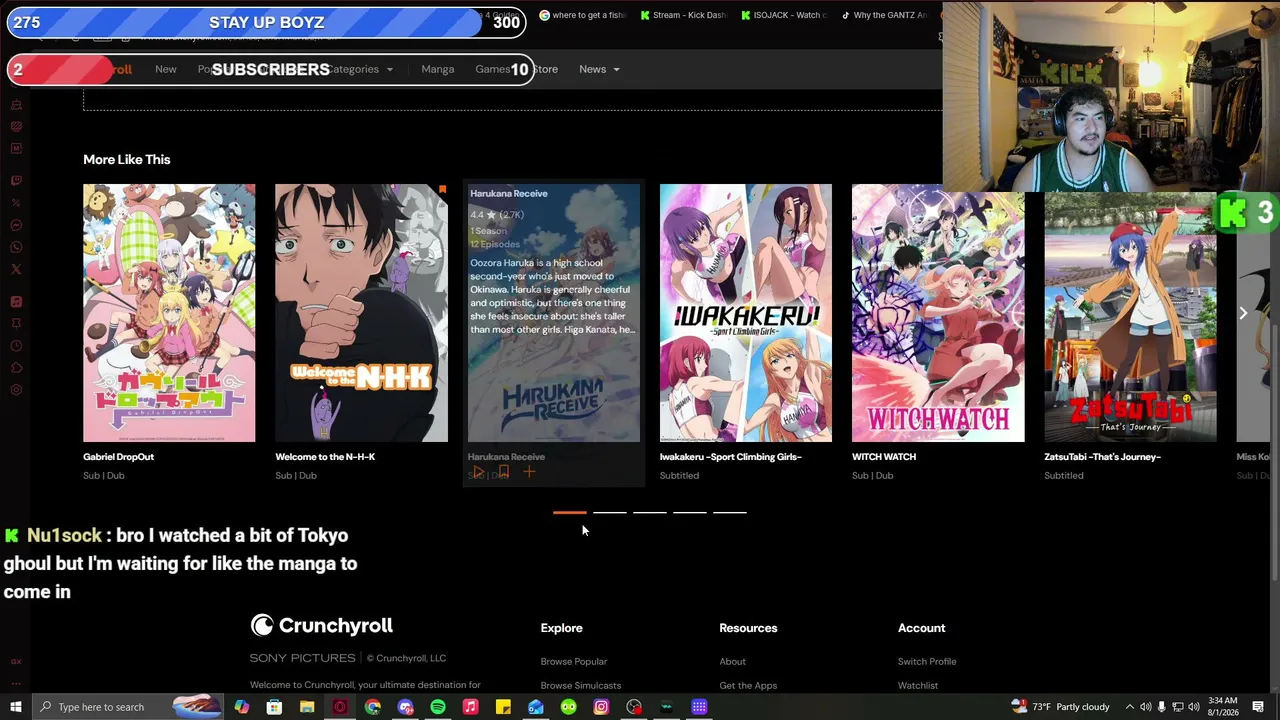
Task: Open Opera GX from the taskbar
Action: point(340,707)
